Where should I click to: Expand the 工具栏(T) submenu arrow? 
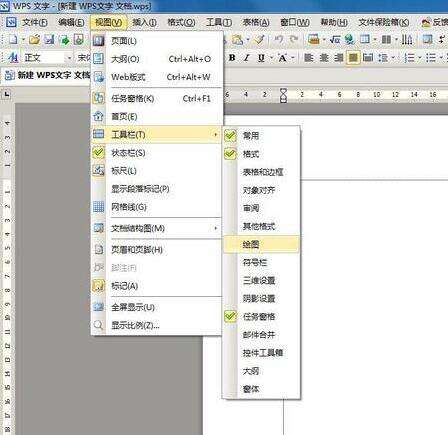coord(216,135)
